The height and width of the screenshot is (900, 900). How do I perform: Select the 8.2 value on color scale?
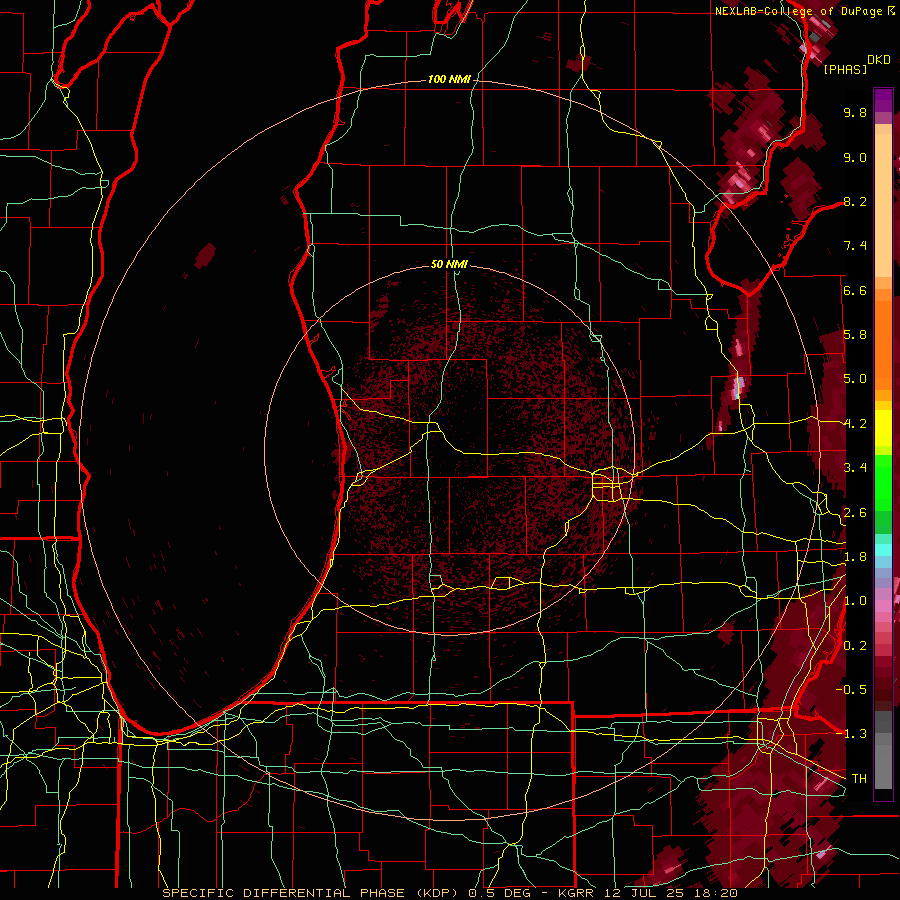click(855, 201)
